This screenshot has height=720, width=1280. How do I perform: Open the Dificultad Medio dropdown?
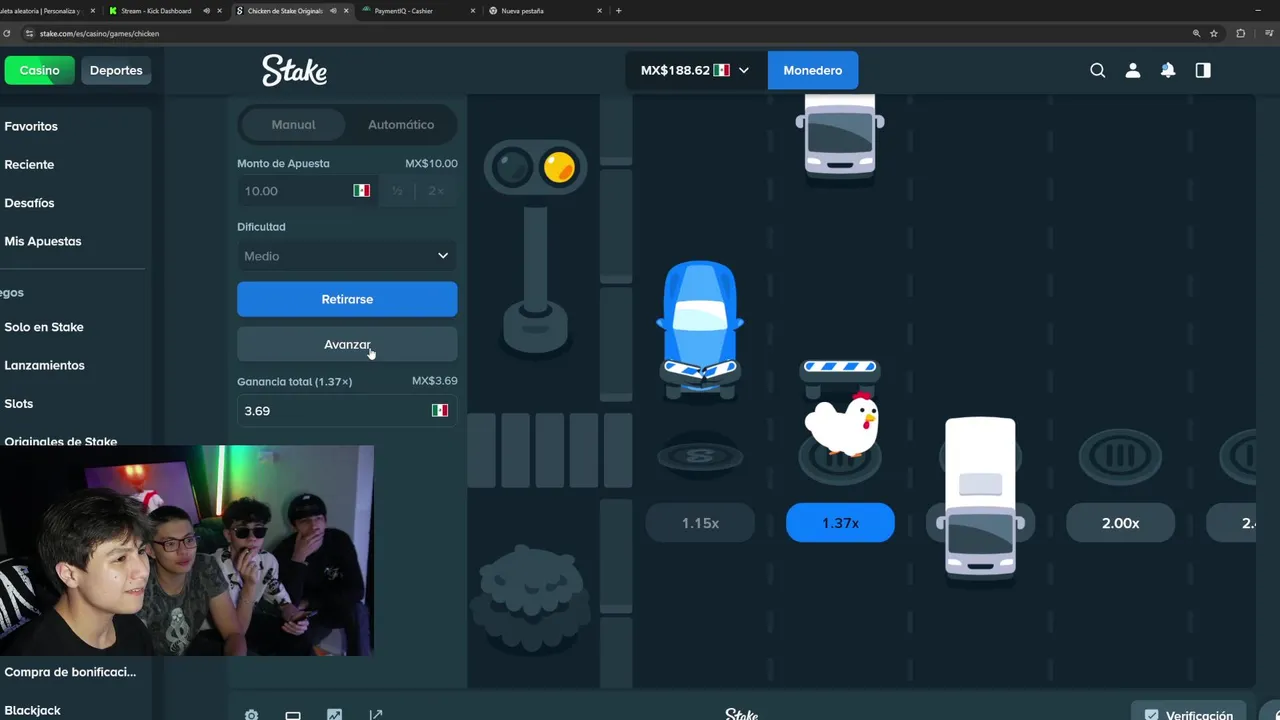(x=347, y=256)
